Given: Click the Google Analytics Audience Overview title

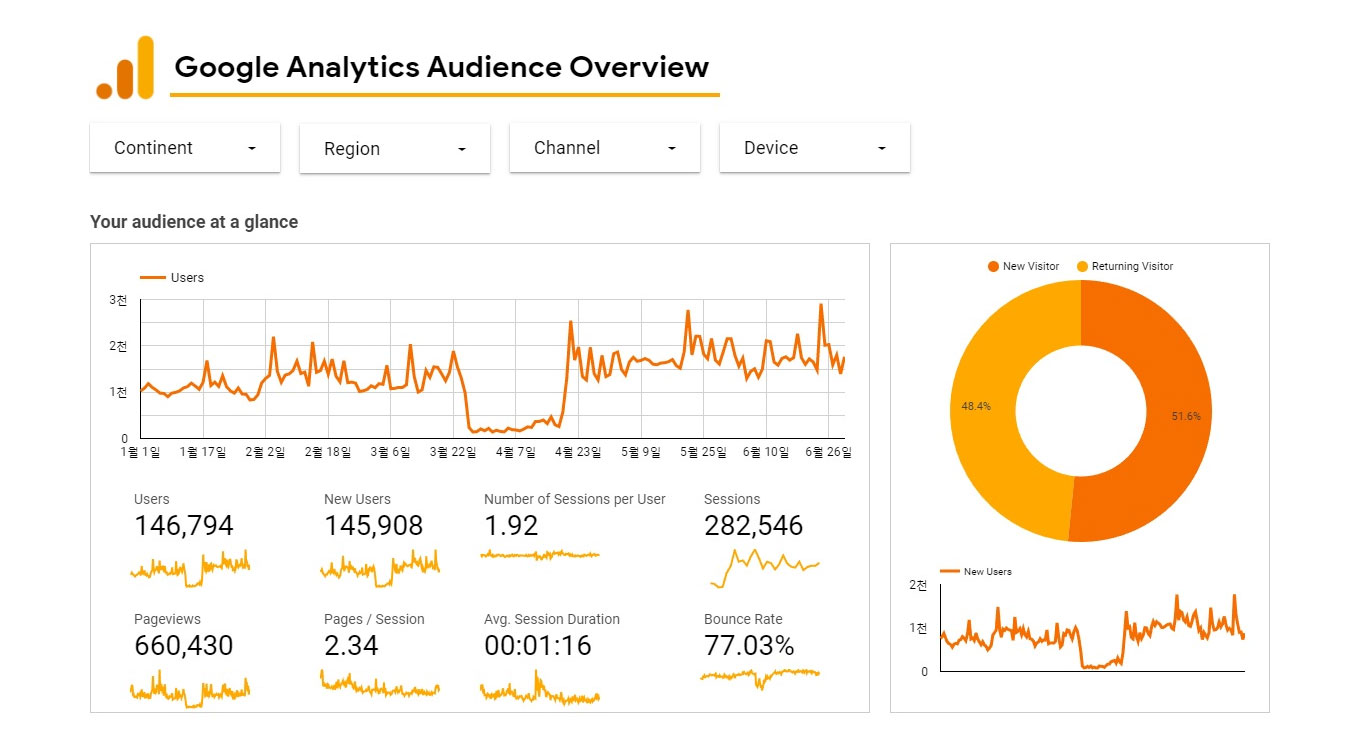Looking at the screenshot, I should 441,67.
